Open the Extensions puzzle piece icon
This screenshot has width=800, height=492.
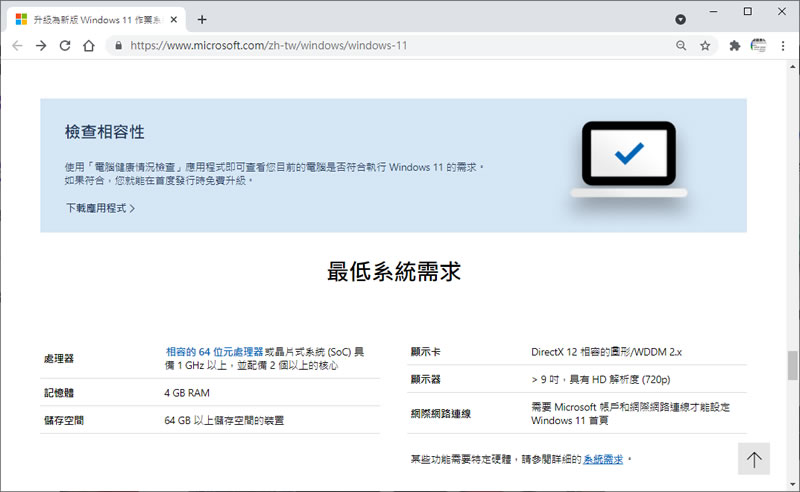[x=735, y=46]
